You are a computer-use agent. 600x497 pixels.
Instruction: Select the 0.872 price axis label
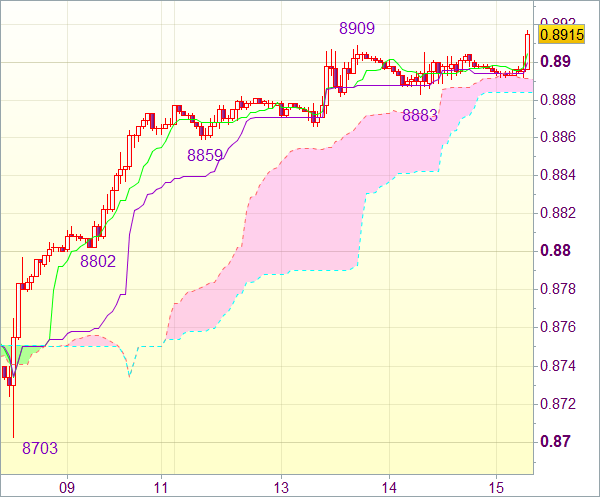tap(558, 404)
